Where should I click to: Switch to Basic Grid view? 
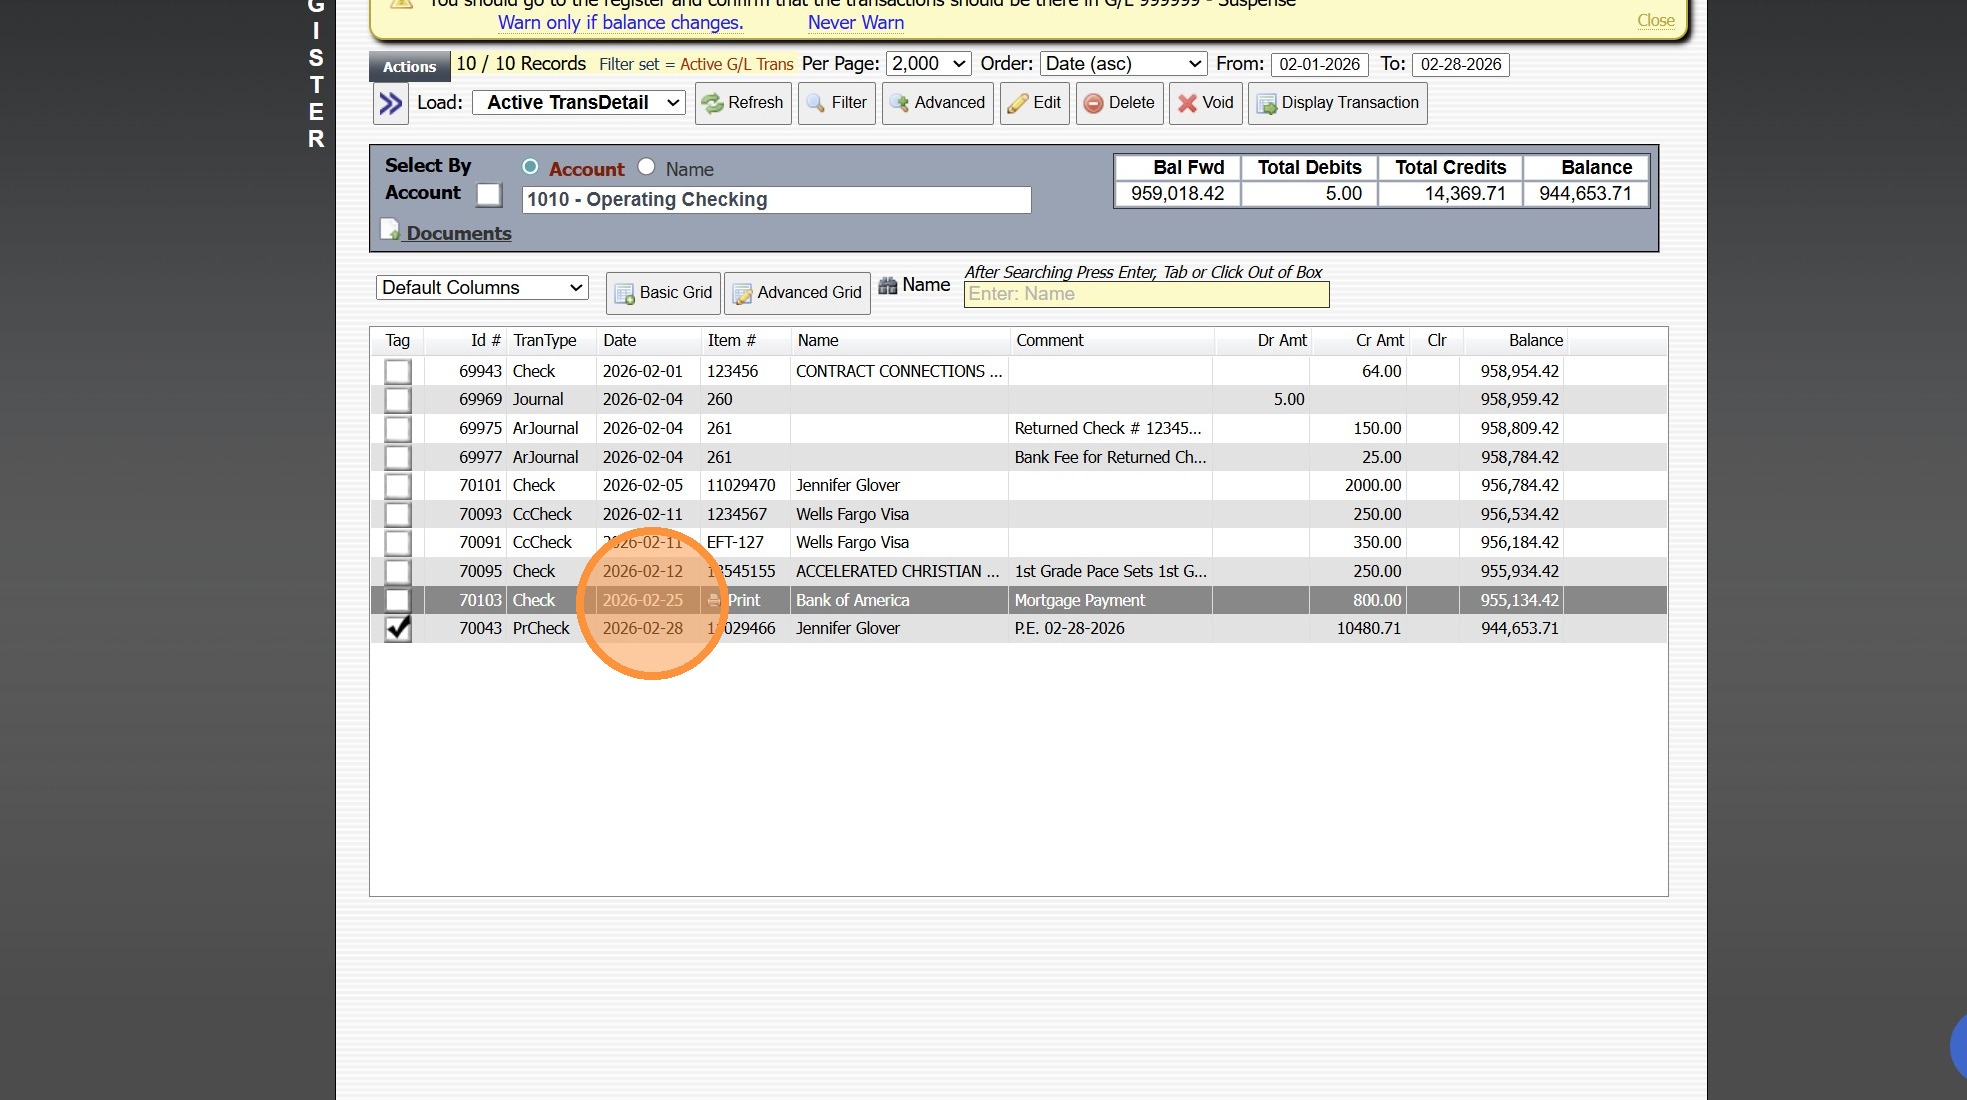[x=663, y=293]
